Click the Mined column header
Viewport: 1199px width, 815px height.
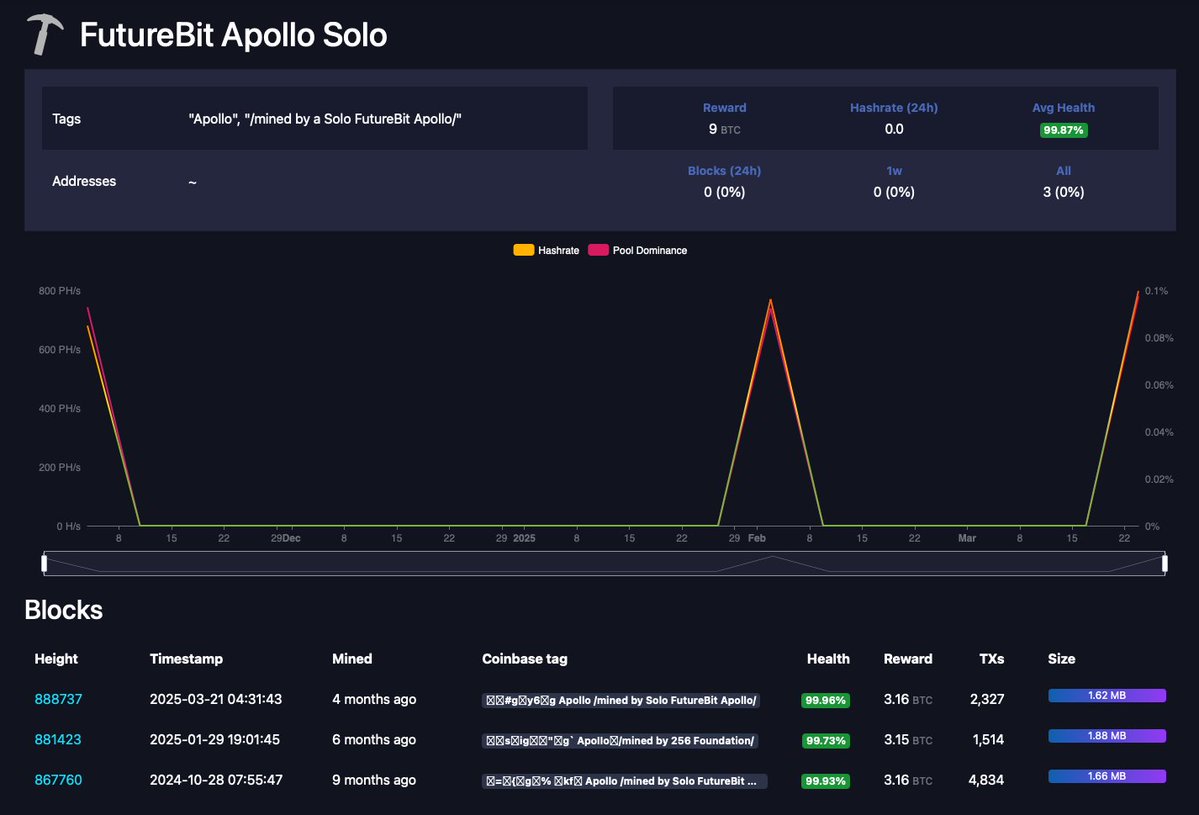coord(352,659)
